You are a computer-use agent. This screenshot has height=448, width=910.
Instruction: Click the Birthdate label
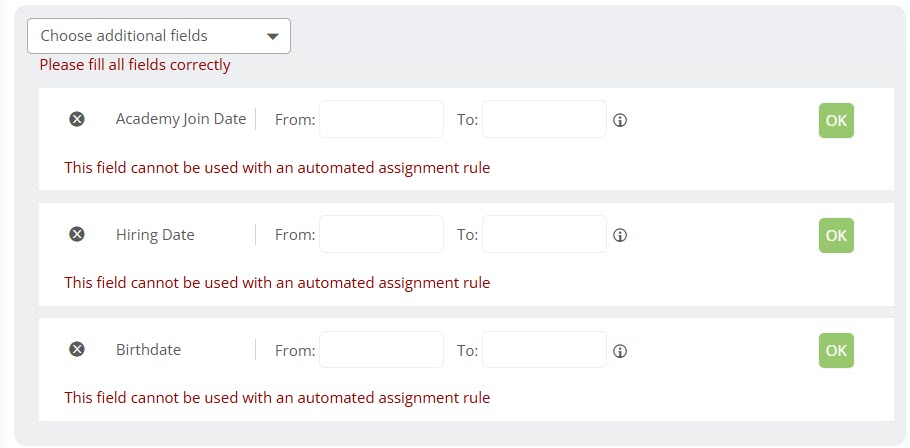click(x=148, y=350)
